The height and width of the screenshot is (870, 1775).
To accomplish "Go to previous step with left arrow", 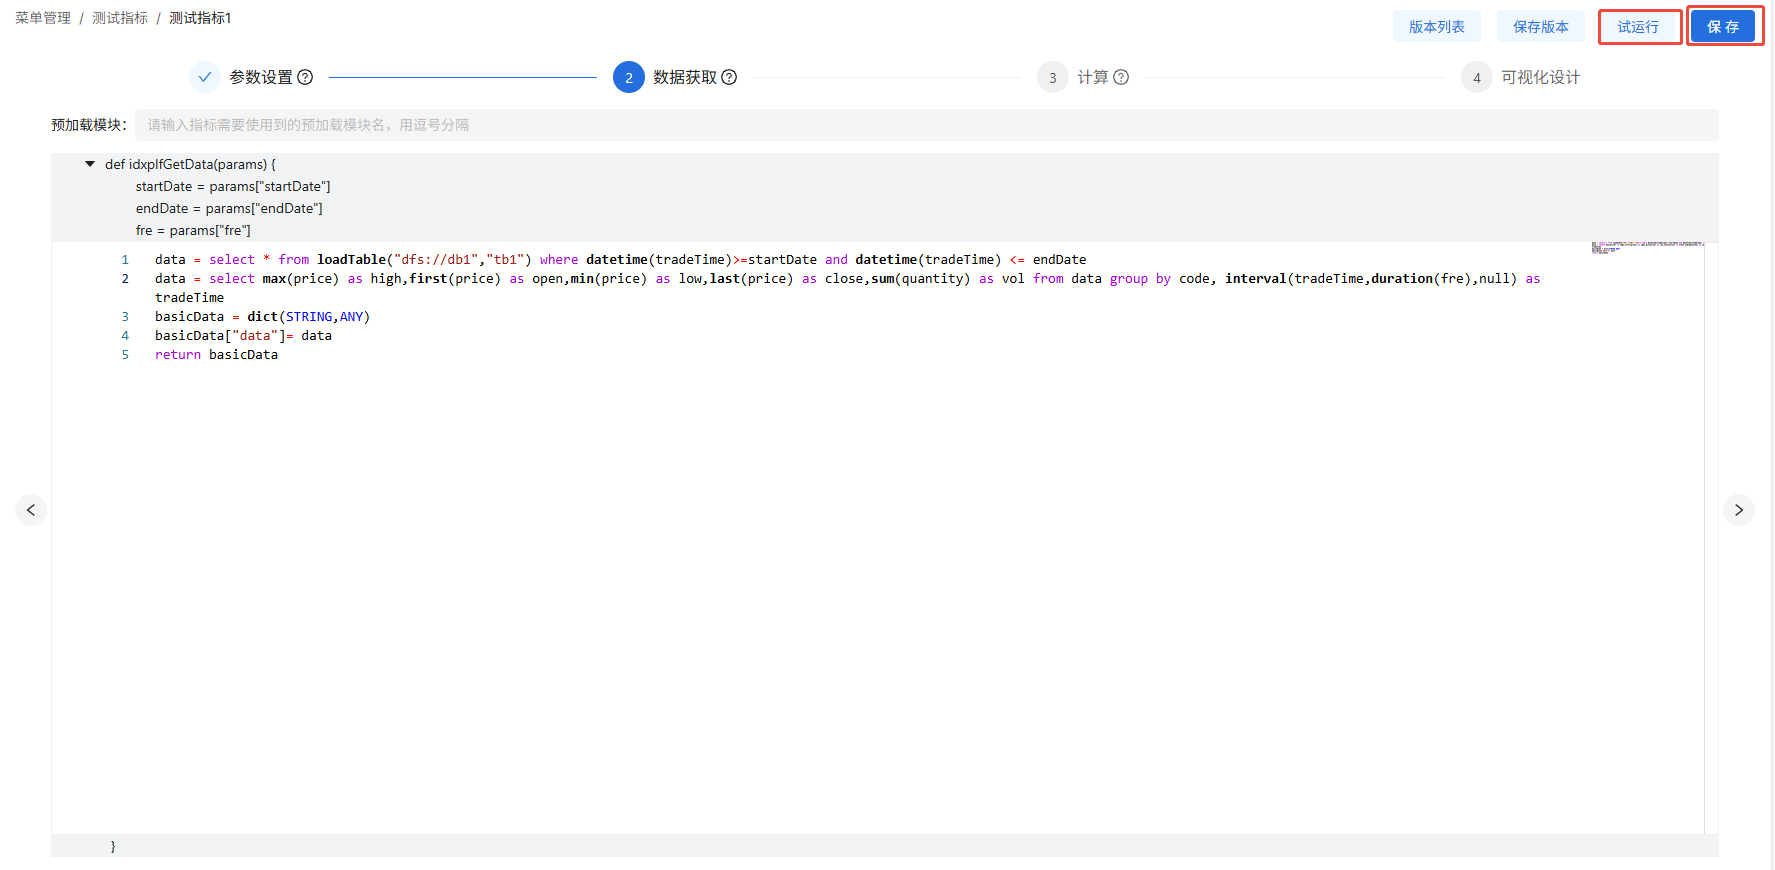I will click(x=31, y=510).
